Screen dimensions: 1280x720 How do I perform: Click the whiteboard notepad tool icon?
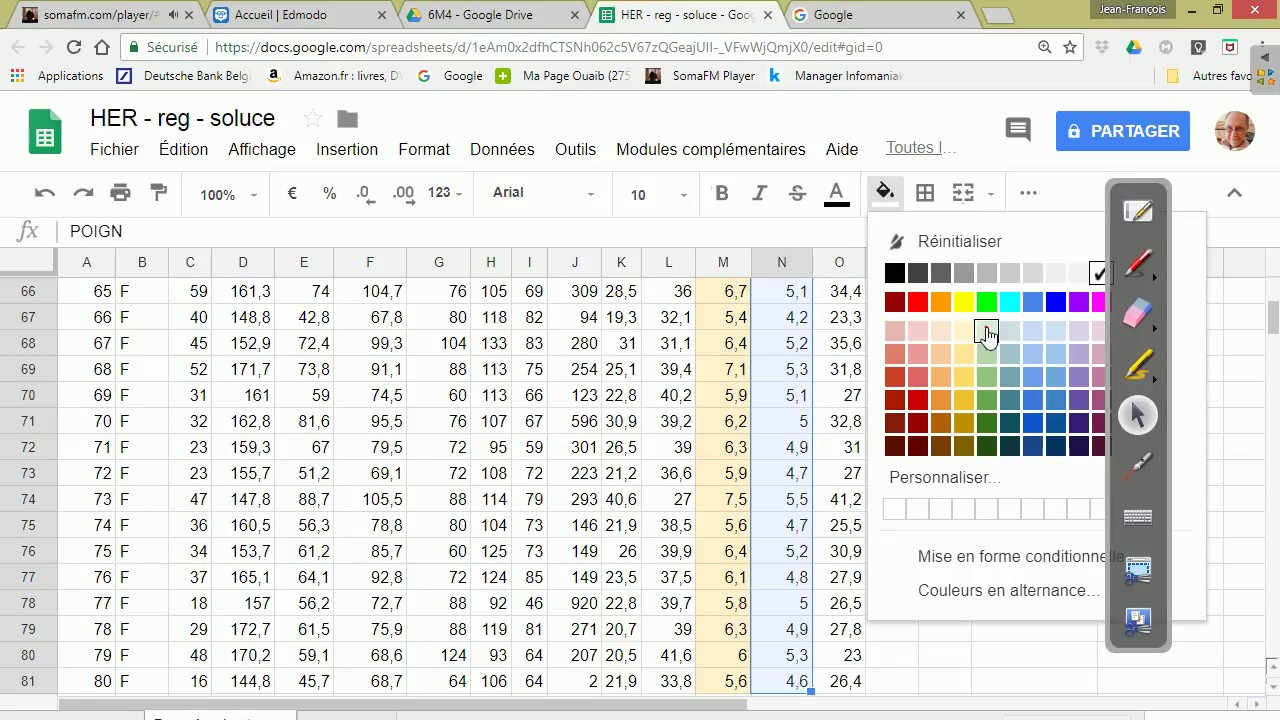1138,211
